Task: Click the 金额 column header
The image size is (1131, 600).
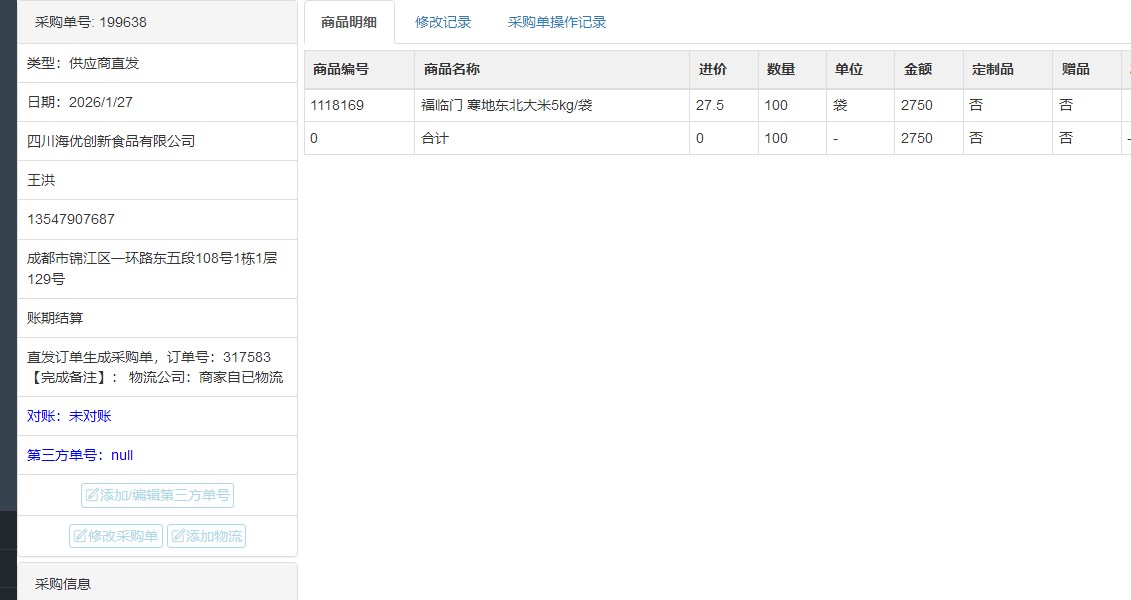Action: [918, 70]
